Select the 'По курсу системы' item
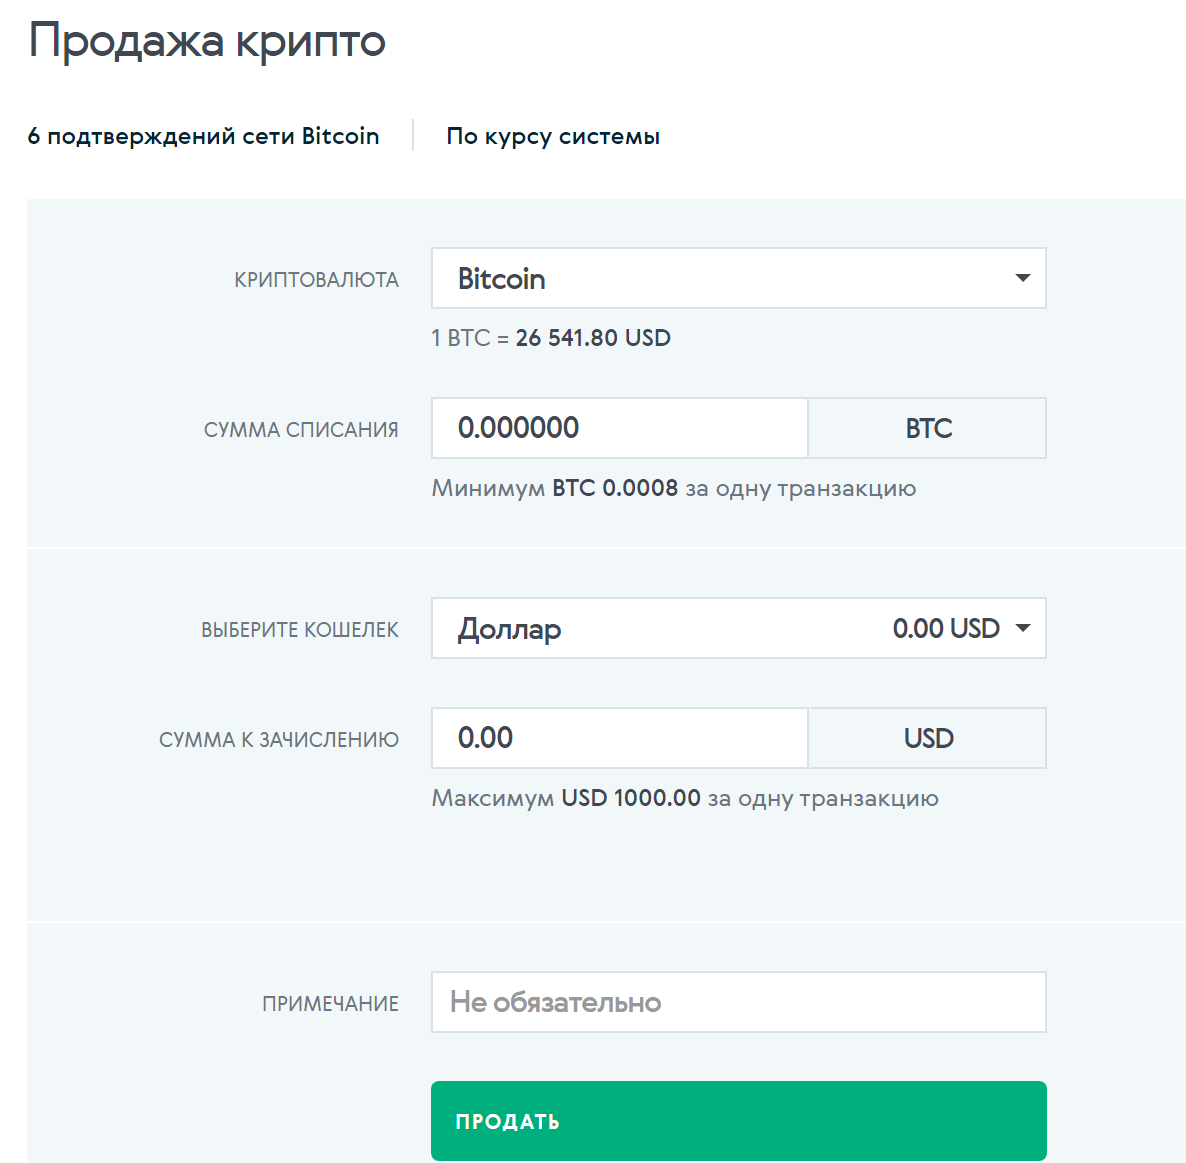This screenshot has height=1163, width=1186. tap(553, 136)
